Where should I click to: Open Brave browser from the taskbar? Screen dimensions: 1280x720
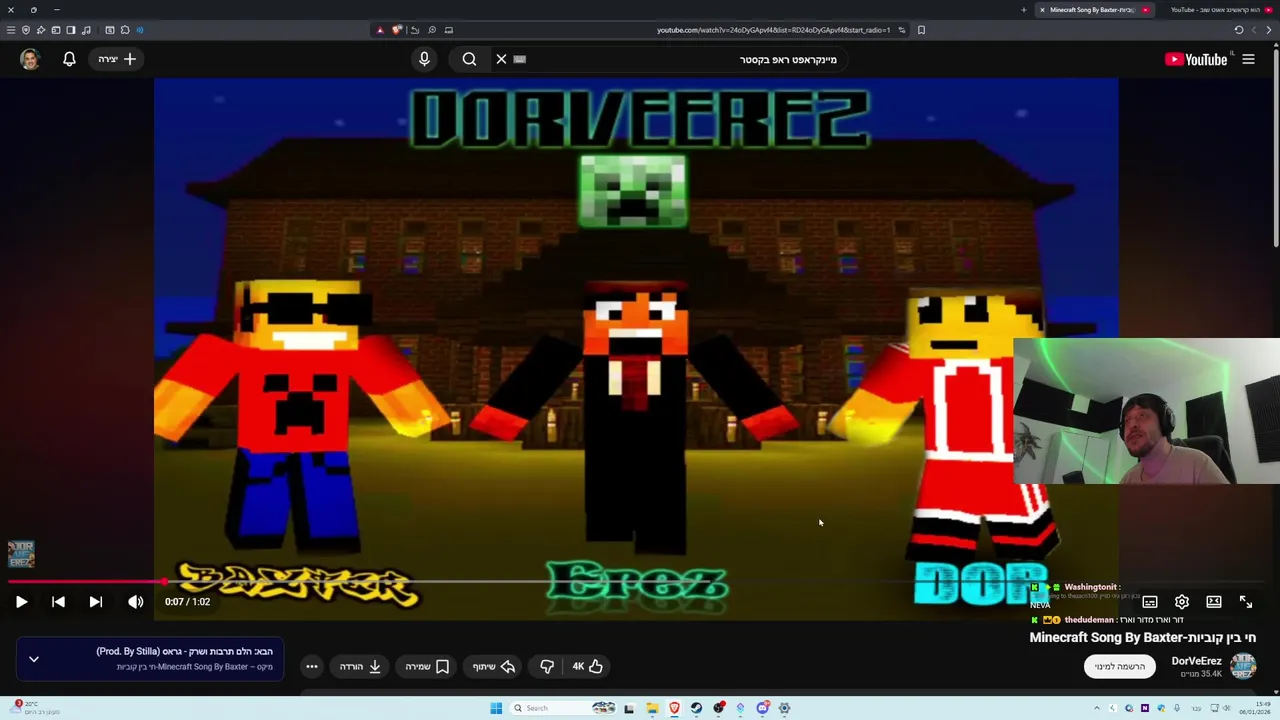[x=674, y=708]
